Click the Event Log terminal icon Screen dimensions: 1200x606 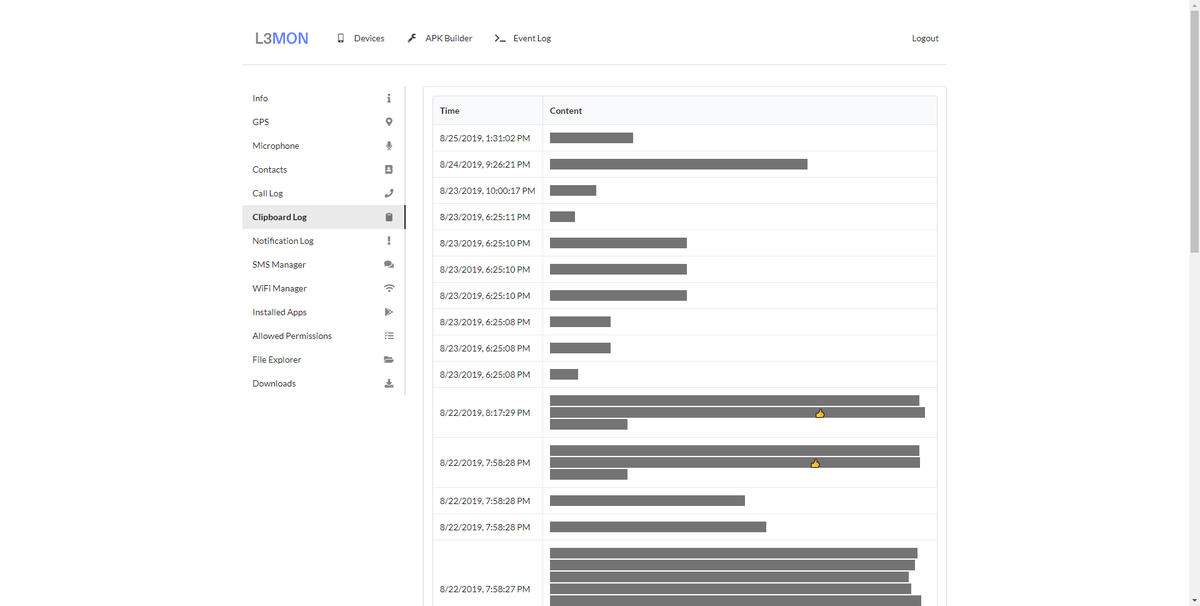pyautogui.click(x=500, y=38)
